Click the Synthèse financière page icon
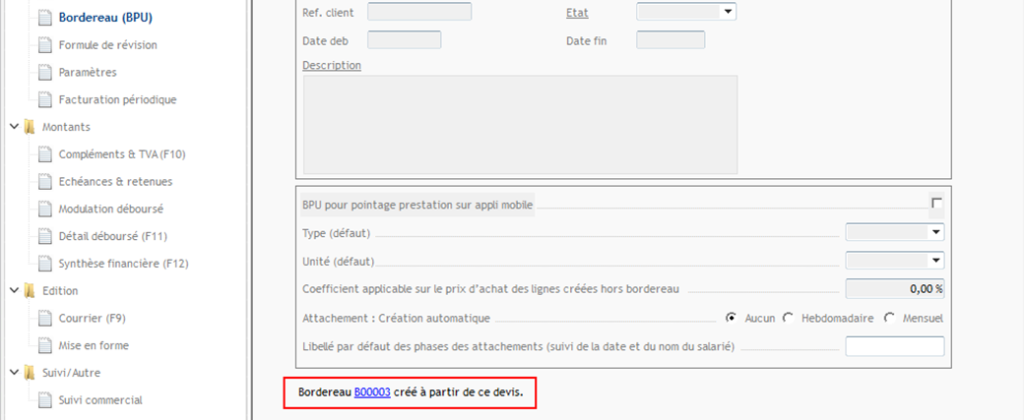The height and width of the screenshot is (420, 1024). [44, 264]
